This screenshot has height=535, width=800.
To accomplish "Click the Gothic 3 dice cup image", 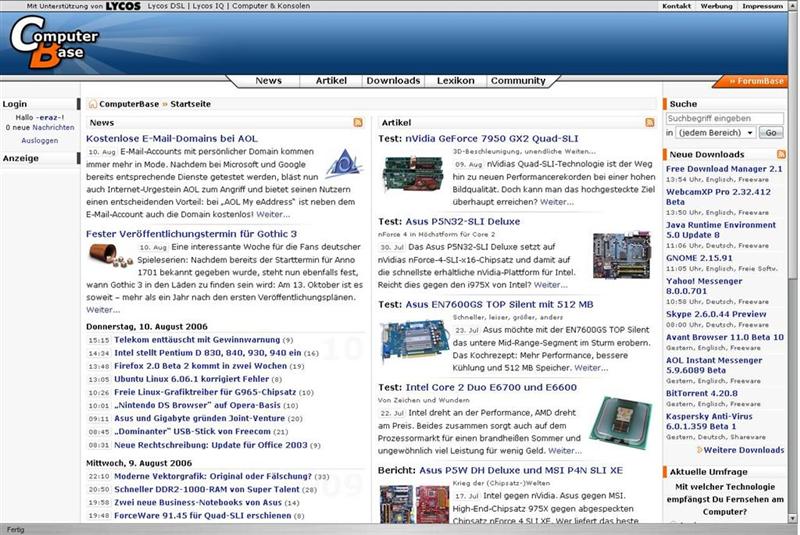I will pyautogui.click(x=110, y=255).
